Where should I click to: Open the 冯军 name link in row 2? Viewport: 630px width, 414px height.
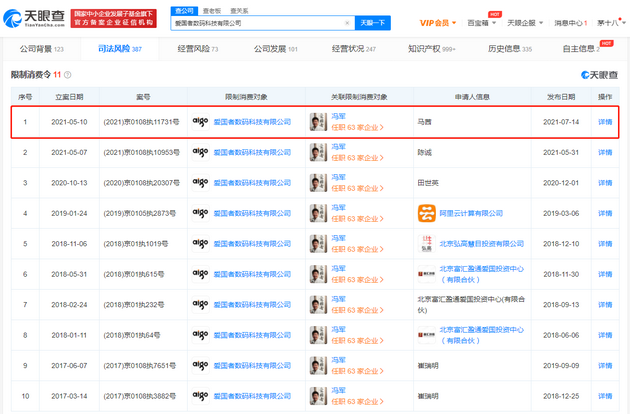coord(338,147)
